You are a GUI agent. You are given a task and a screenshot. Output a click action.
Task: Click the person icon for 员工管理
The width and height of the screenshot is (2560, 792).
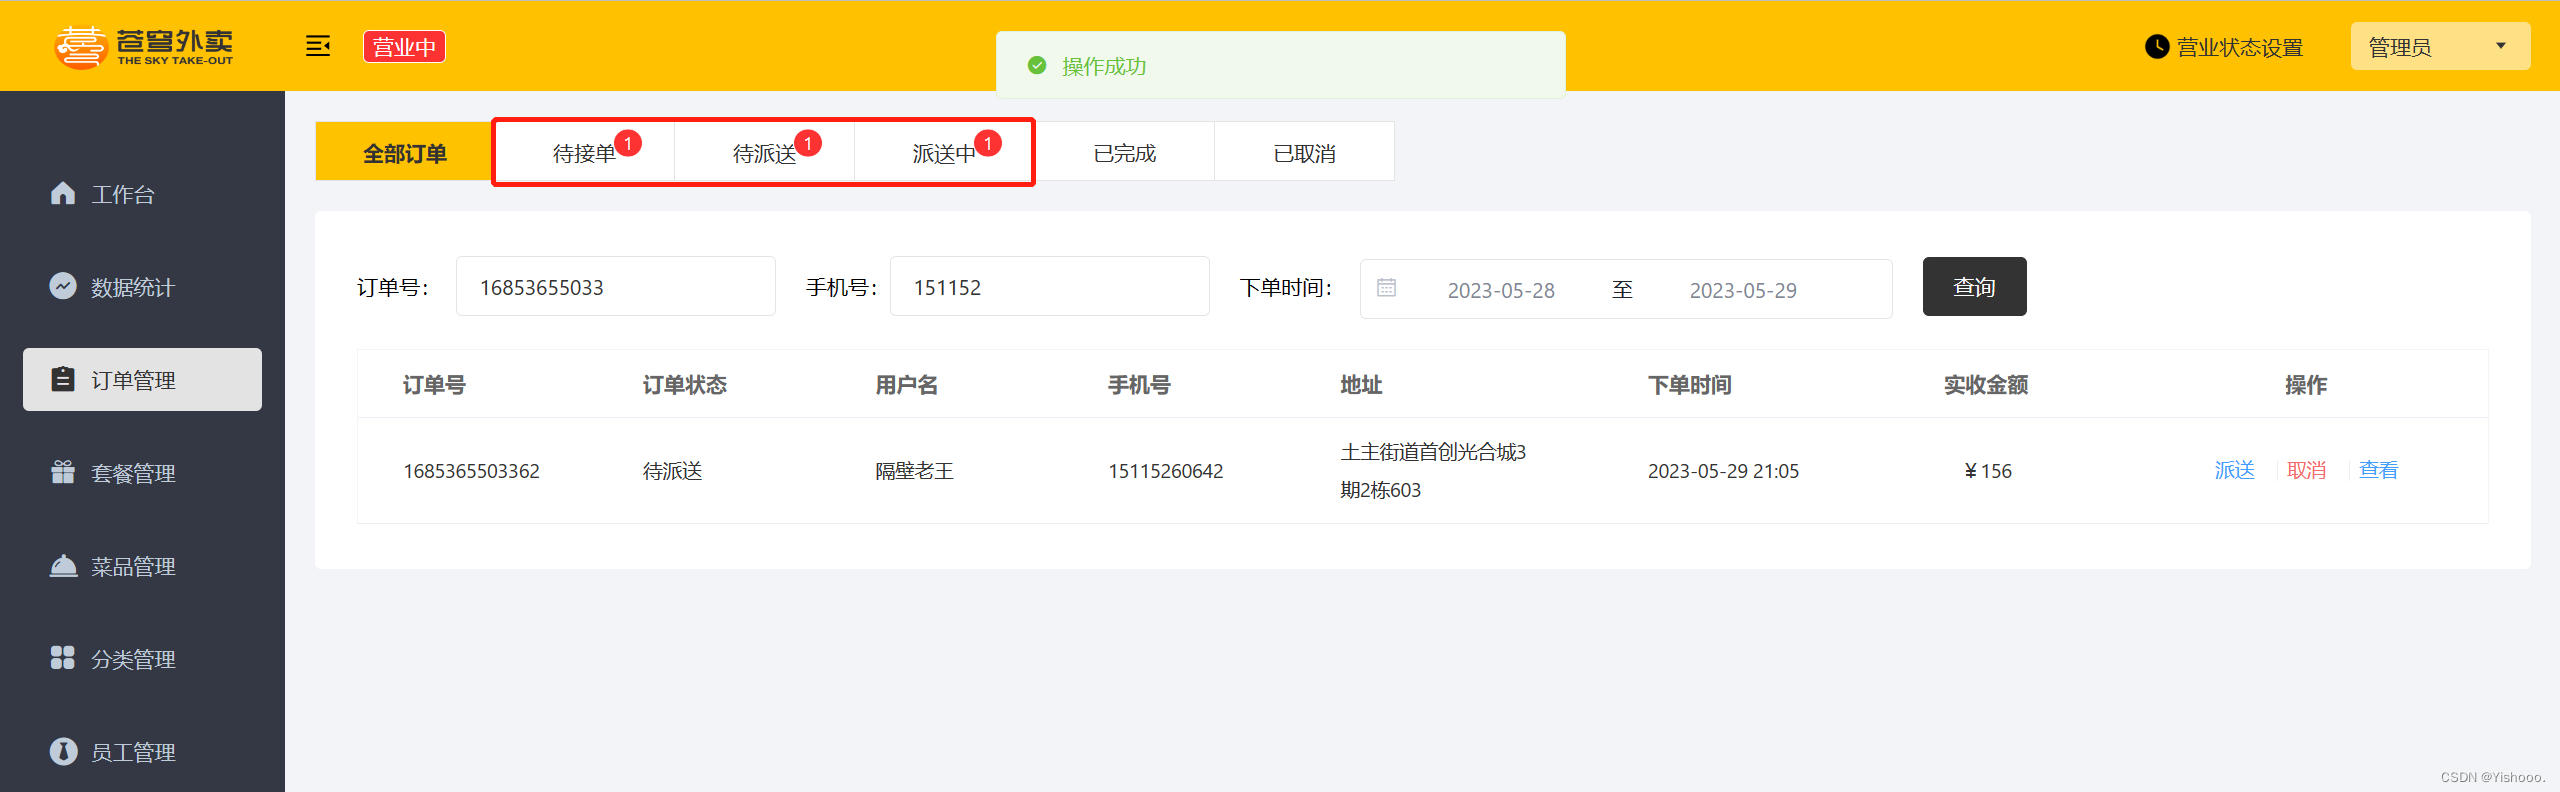coord(63,751)
